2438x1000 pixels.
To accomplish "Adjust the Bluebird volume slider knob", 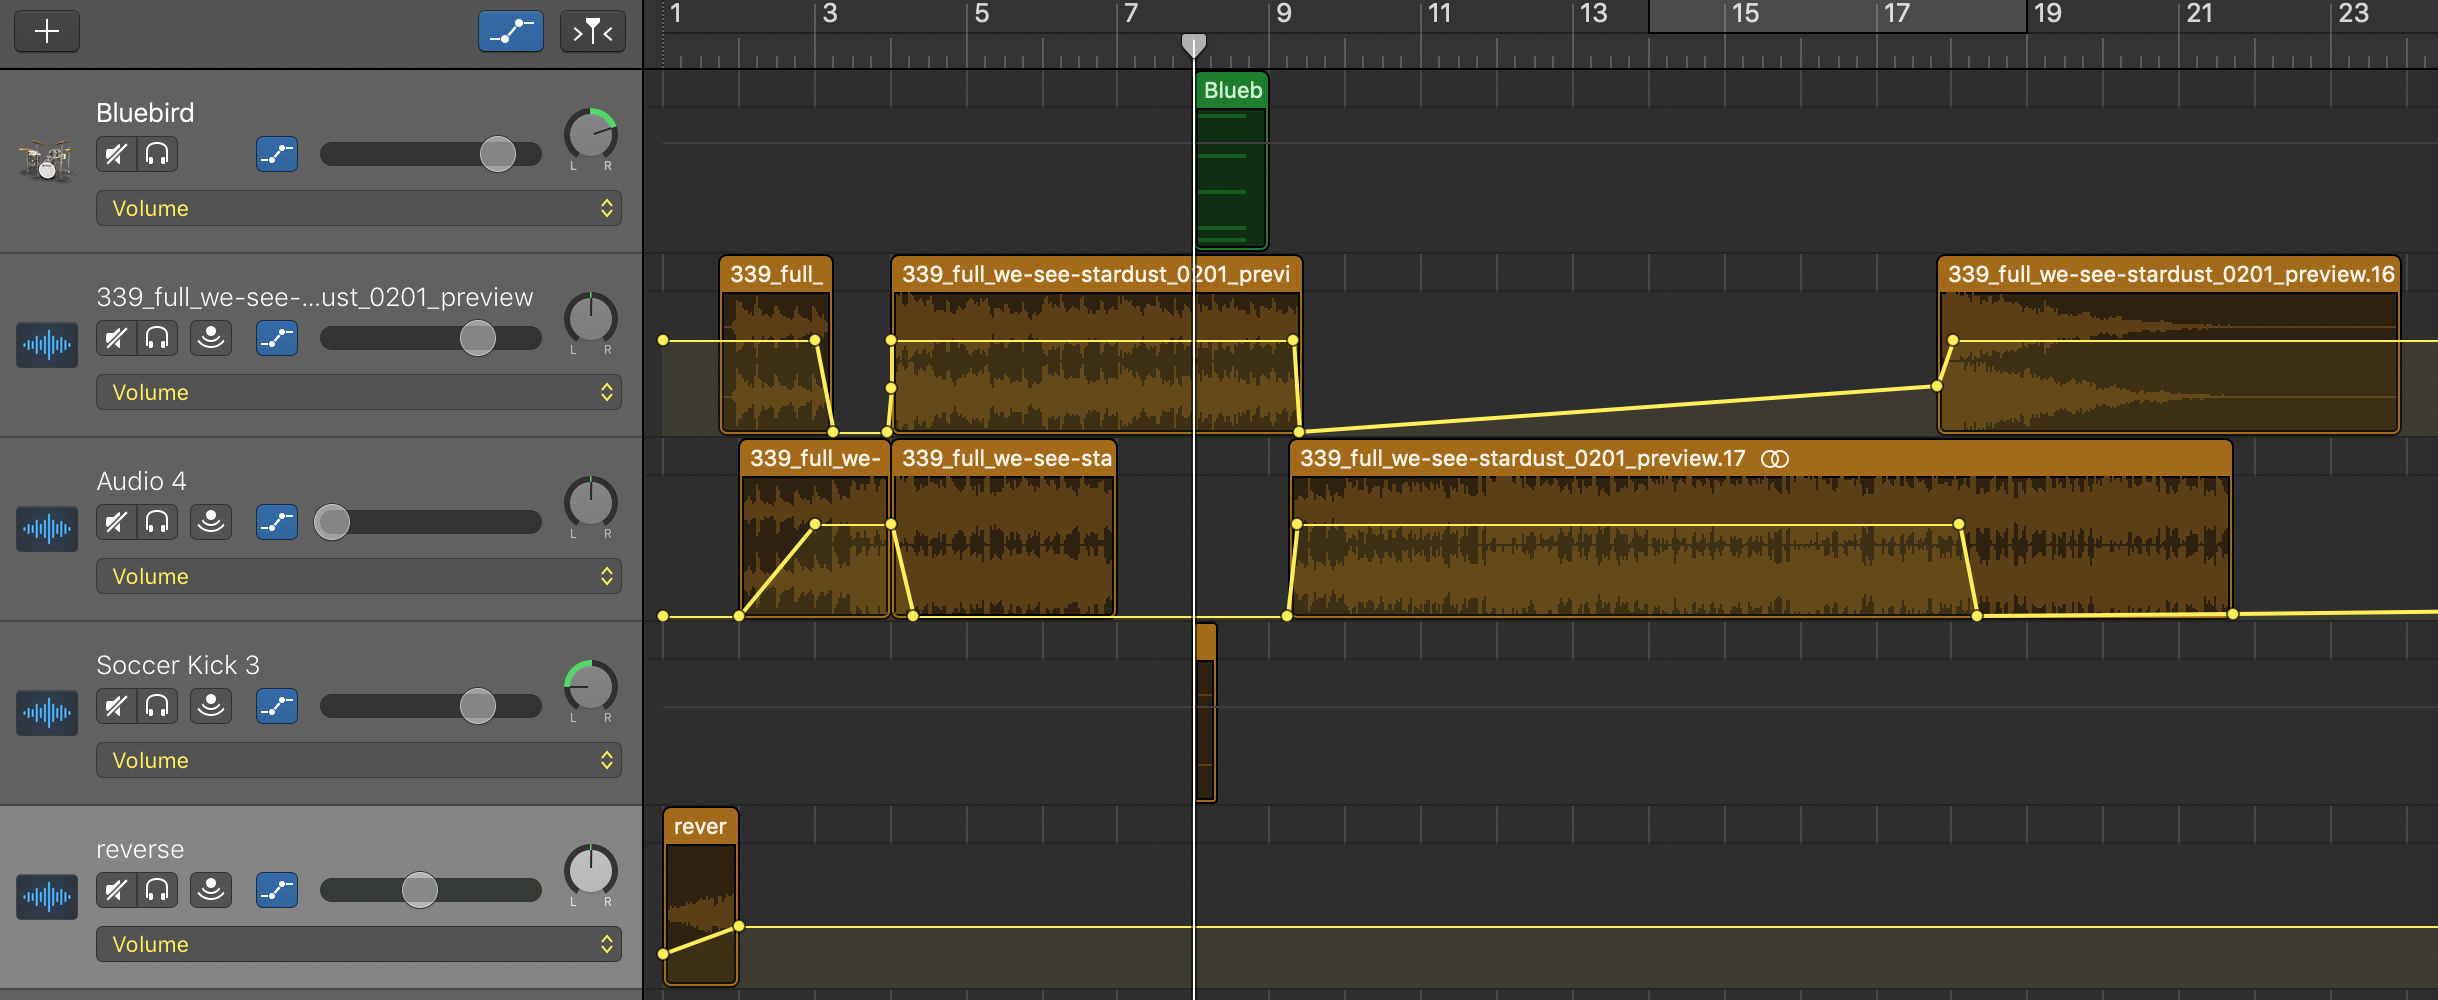I will click(x=498, y=154).
